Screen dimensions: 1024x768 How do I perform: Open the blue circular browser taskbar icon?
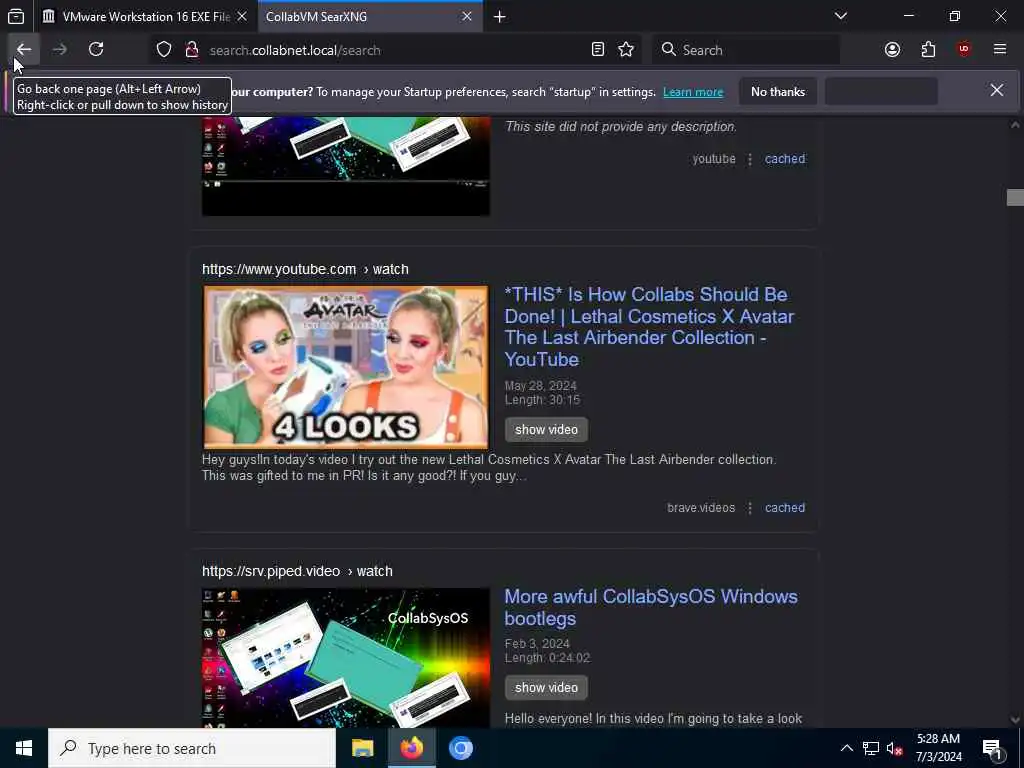pos(460,748)
